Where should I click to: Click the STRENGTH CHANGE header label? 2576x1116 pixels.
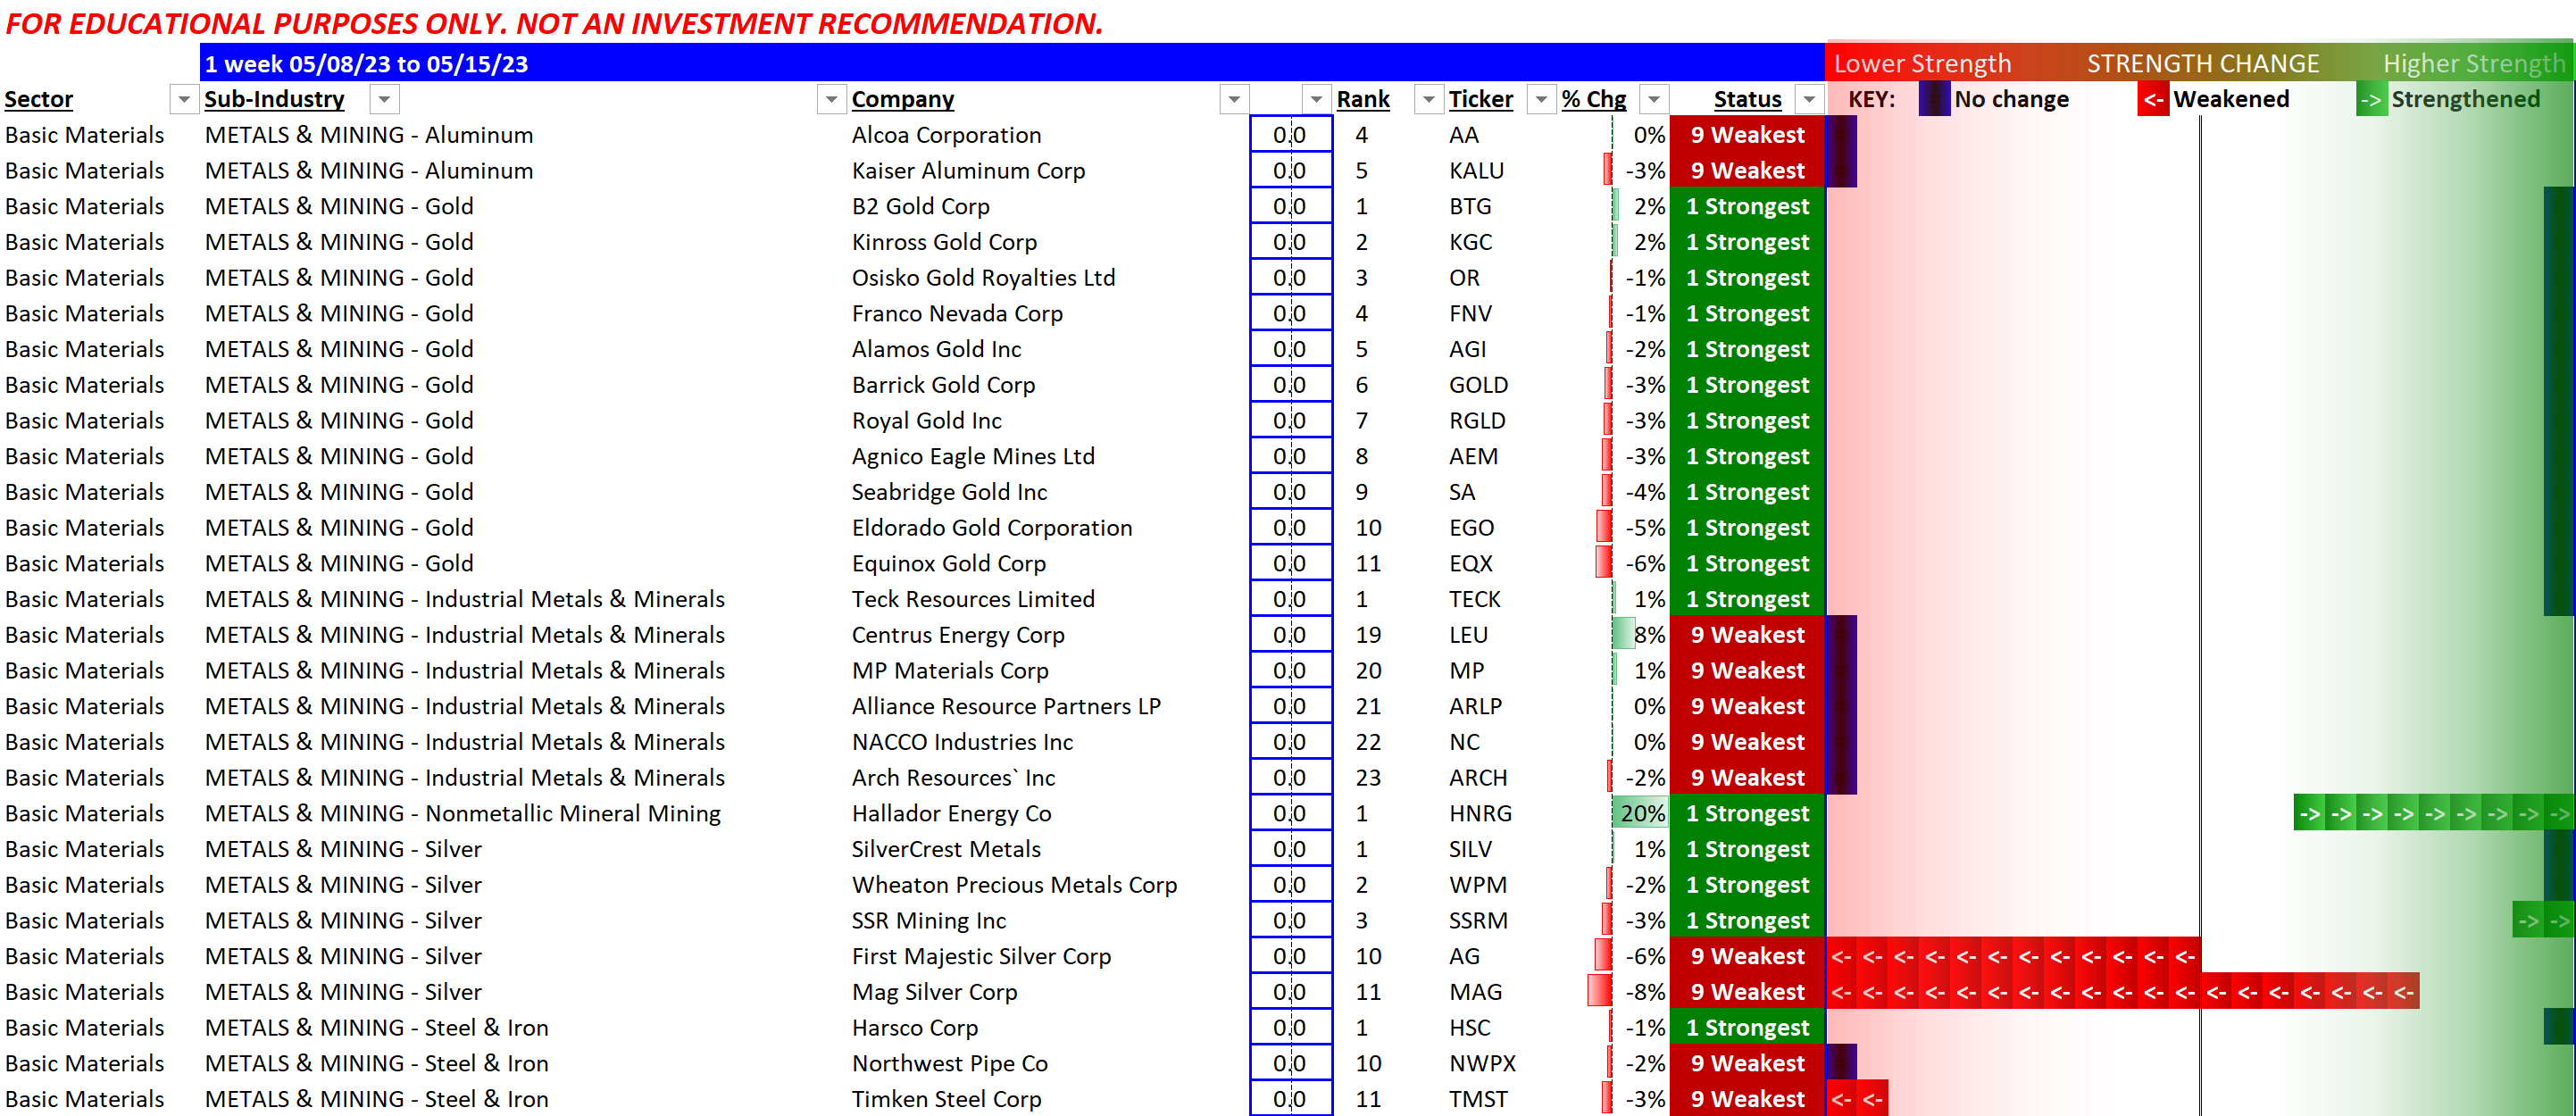pyautogui.click(x=2202, y=64)
